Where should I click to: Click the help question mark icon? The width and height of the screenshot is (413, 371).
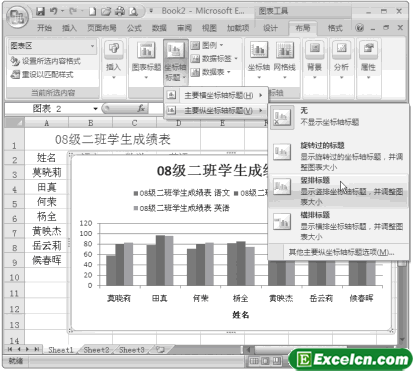(x=359, y=28)
